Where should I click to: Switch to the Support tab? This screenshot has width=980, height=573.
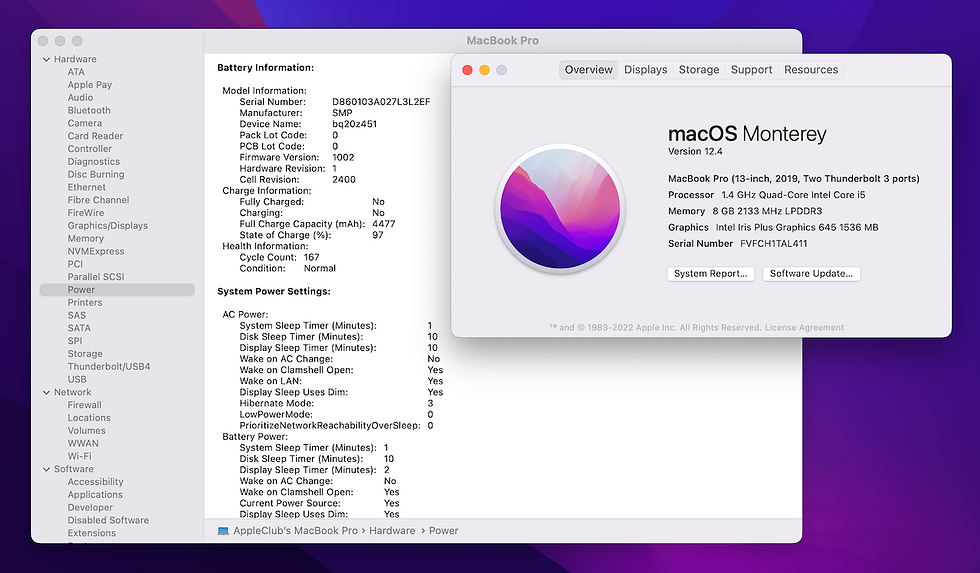(751, 70)
